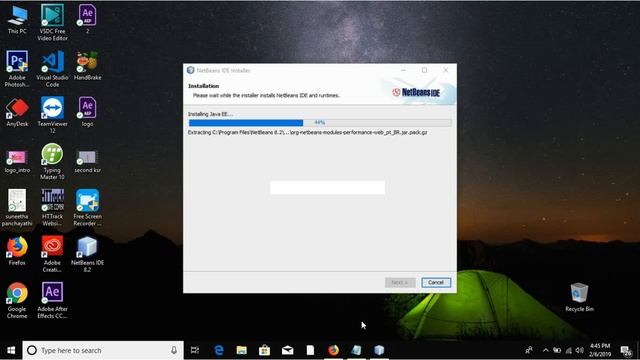Open Mail app from the taskbar
The image size is (640, 360).
point(287,350)
